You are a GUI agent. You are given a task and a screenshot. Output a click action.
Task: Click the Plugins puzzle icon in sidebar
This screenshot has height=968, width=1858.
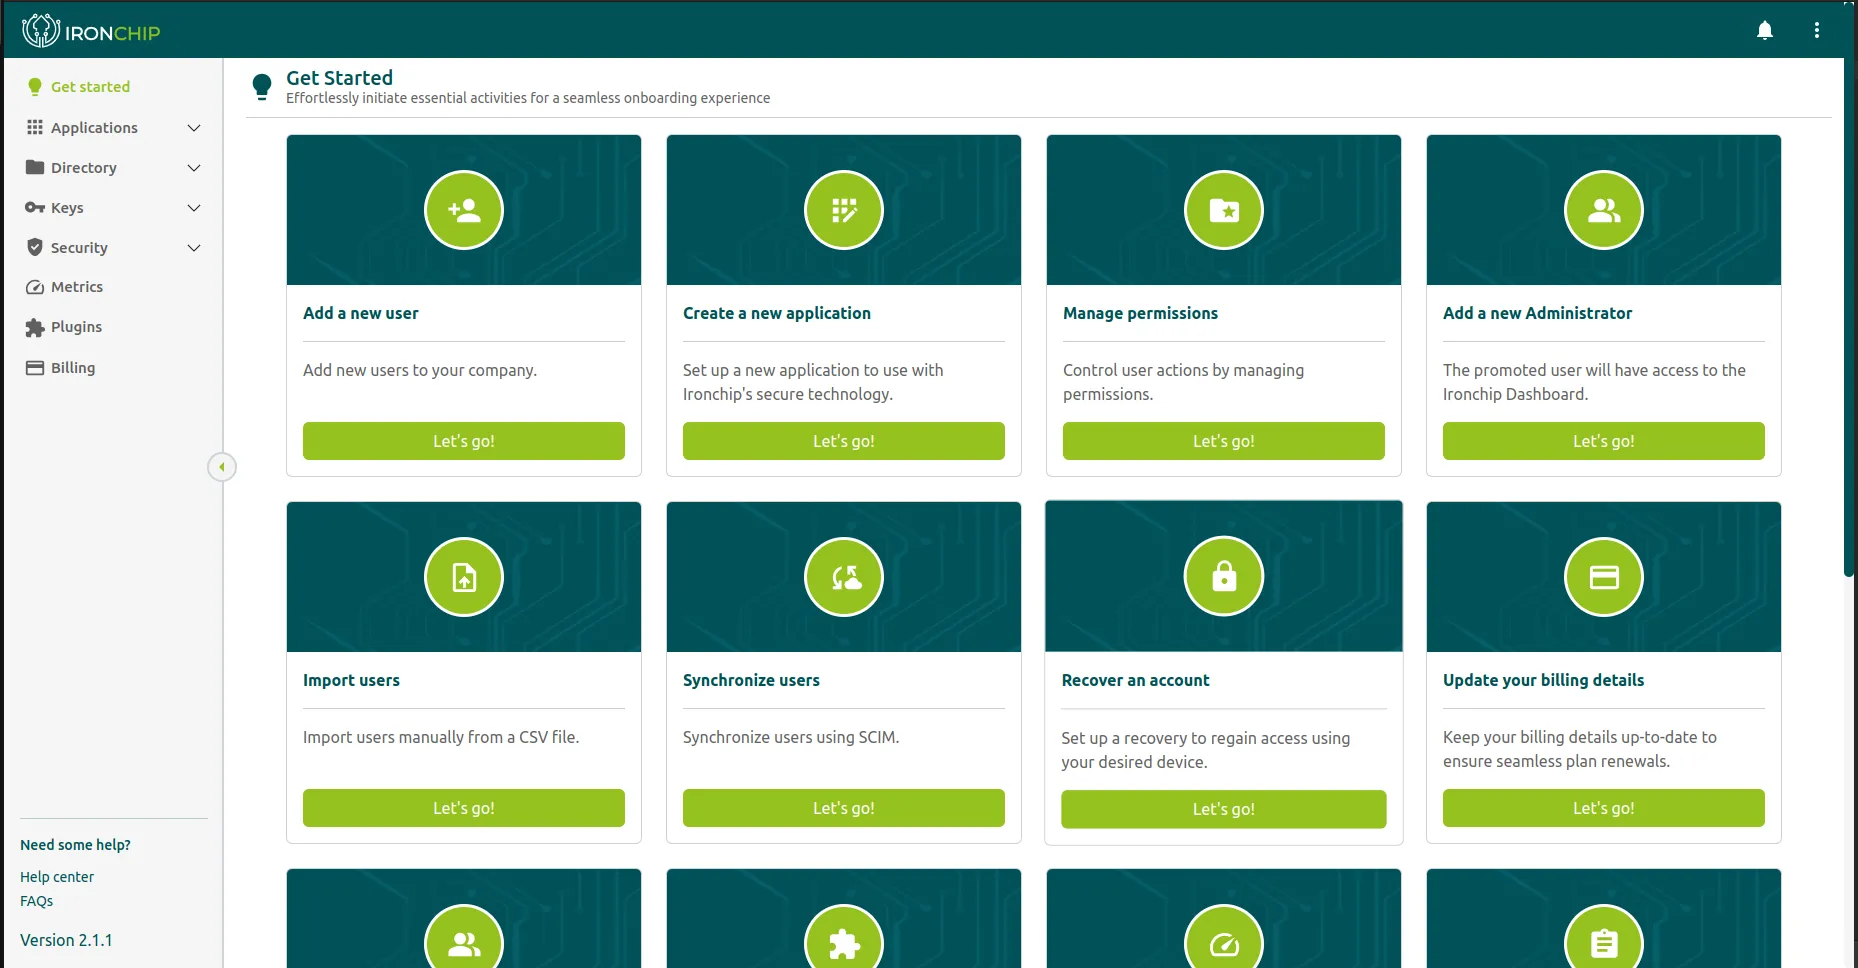(35, 327)
